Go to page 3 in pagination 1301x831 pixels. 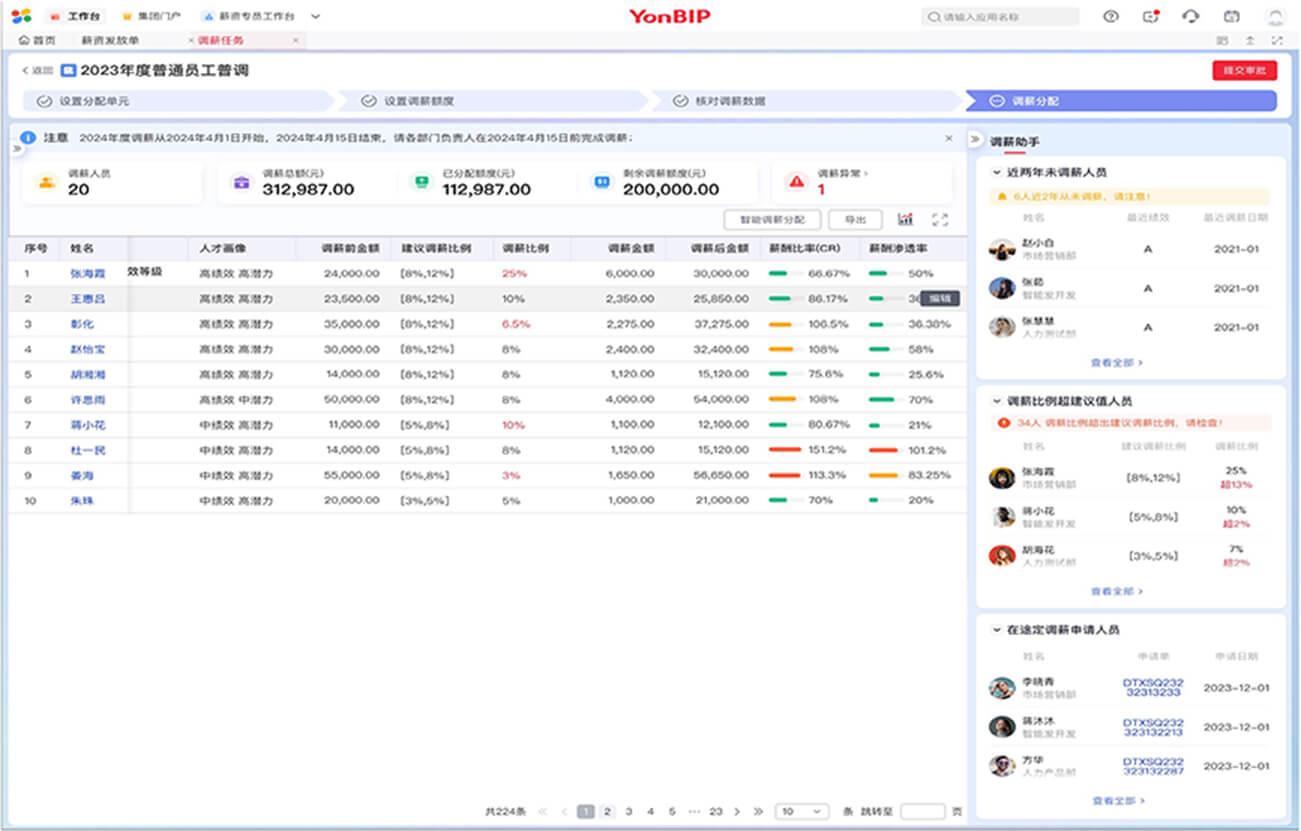point(629,812)
